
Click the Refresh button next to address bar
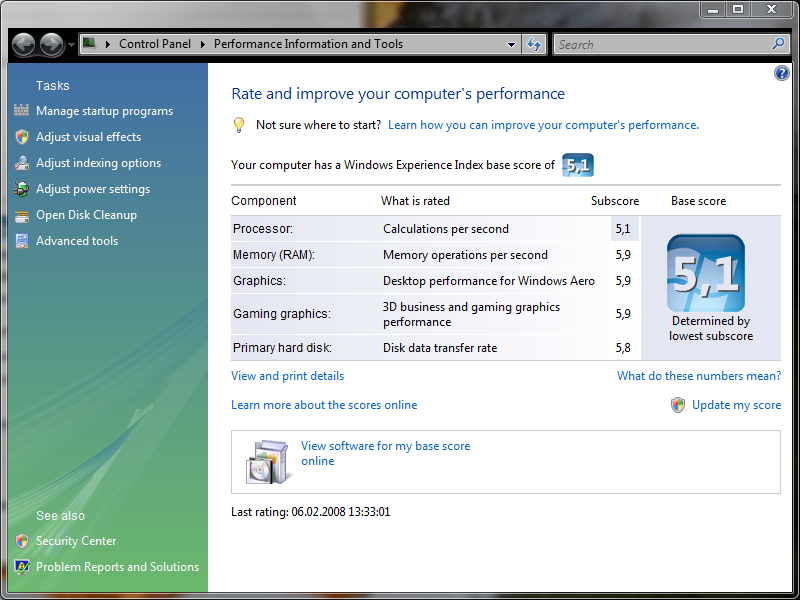pyautogui.click(x=534, y=44)
